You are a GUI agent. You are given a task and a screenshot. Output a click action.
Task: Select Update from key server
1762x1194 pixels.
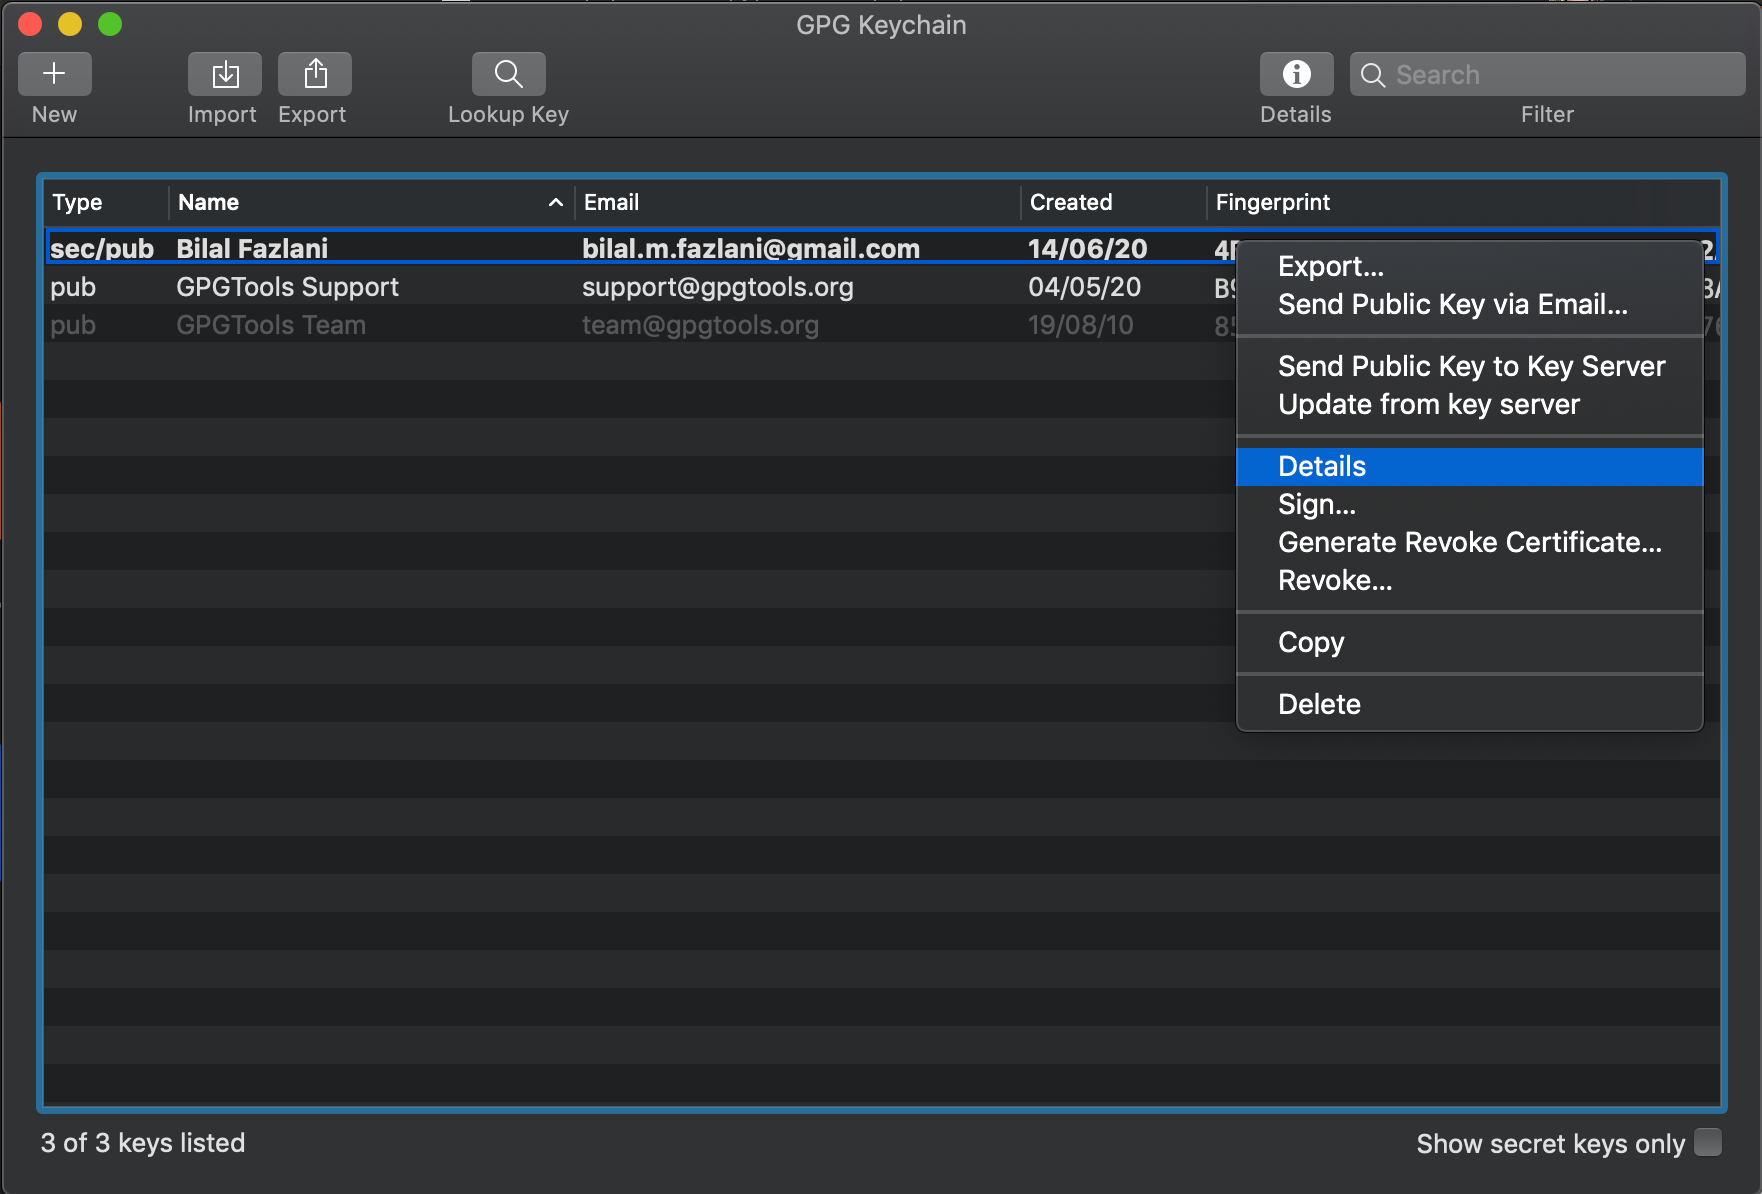point(1470,404)
